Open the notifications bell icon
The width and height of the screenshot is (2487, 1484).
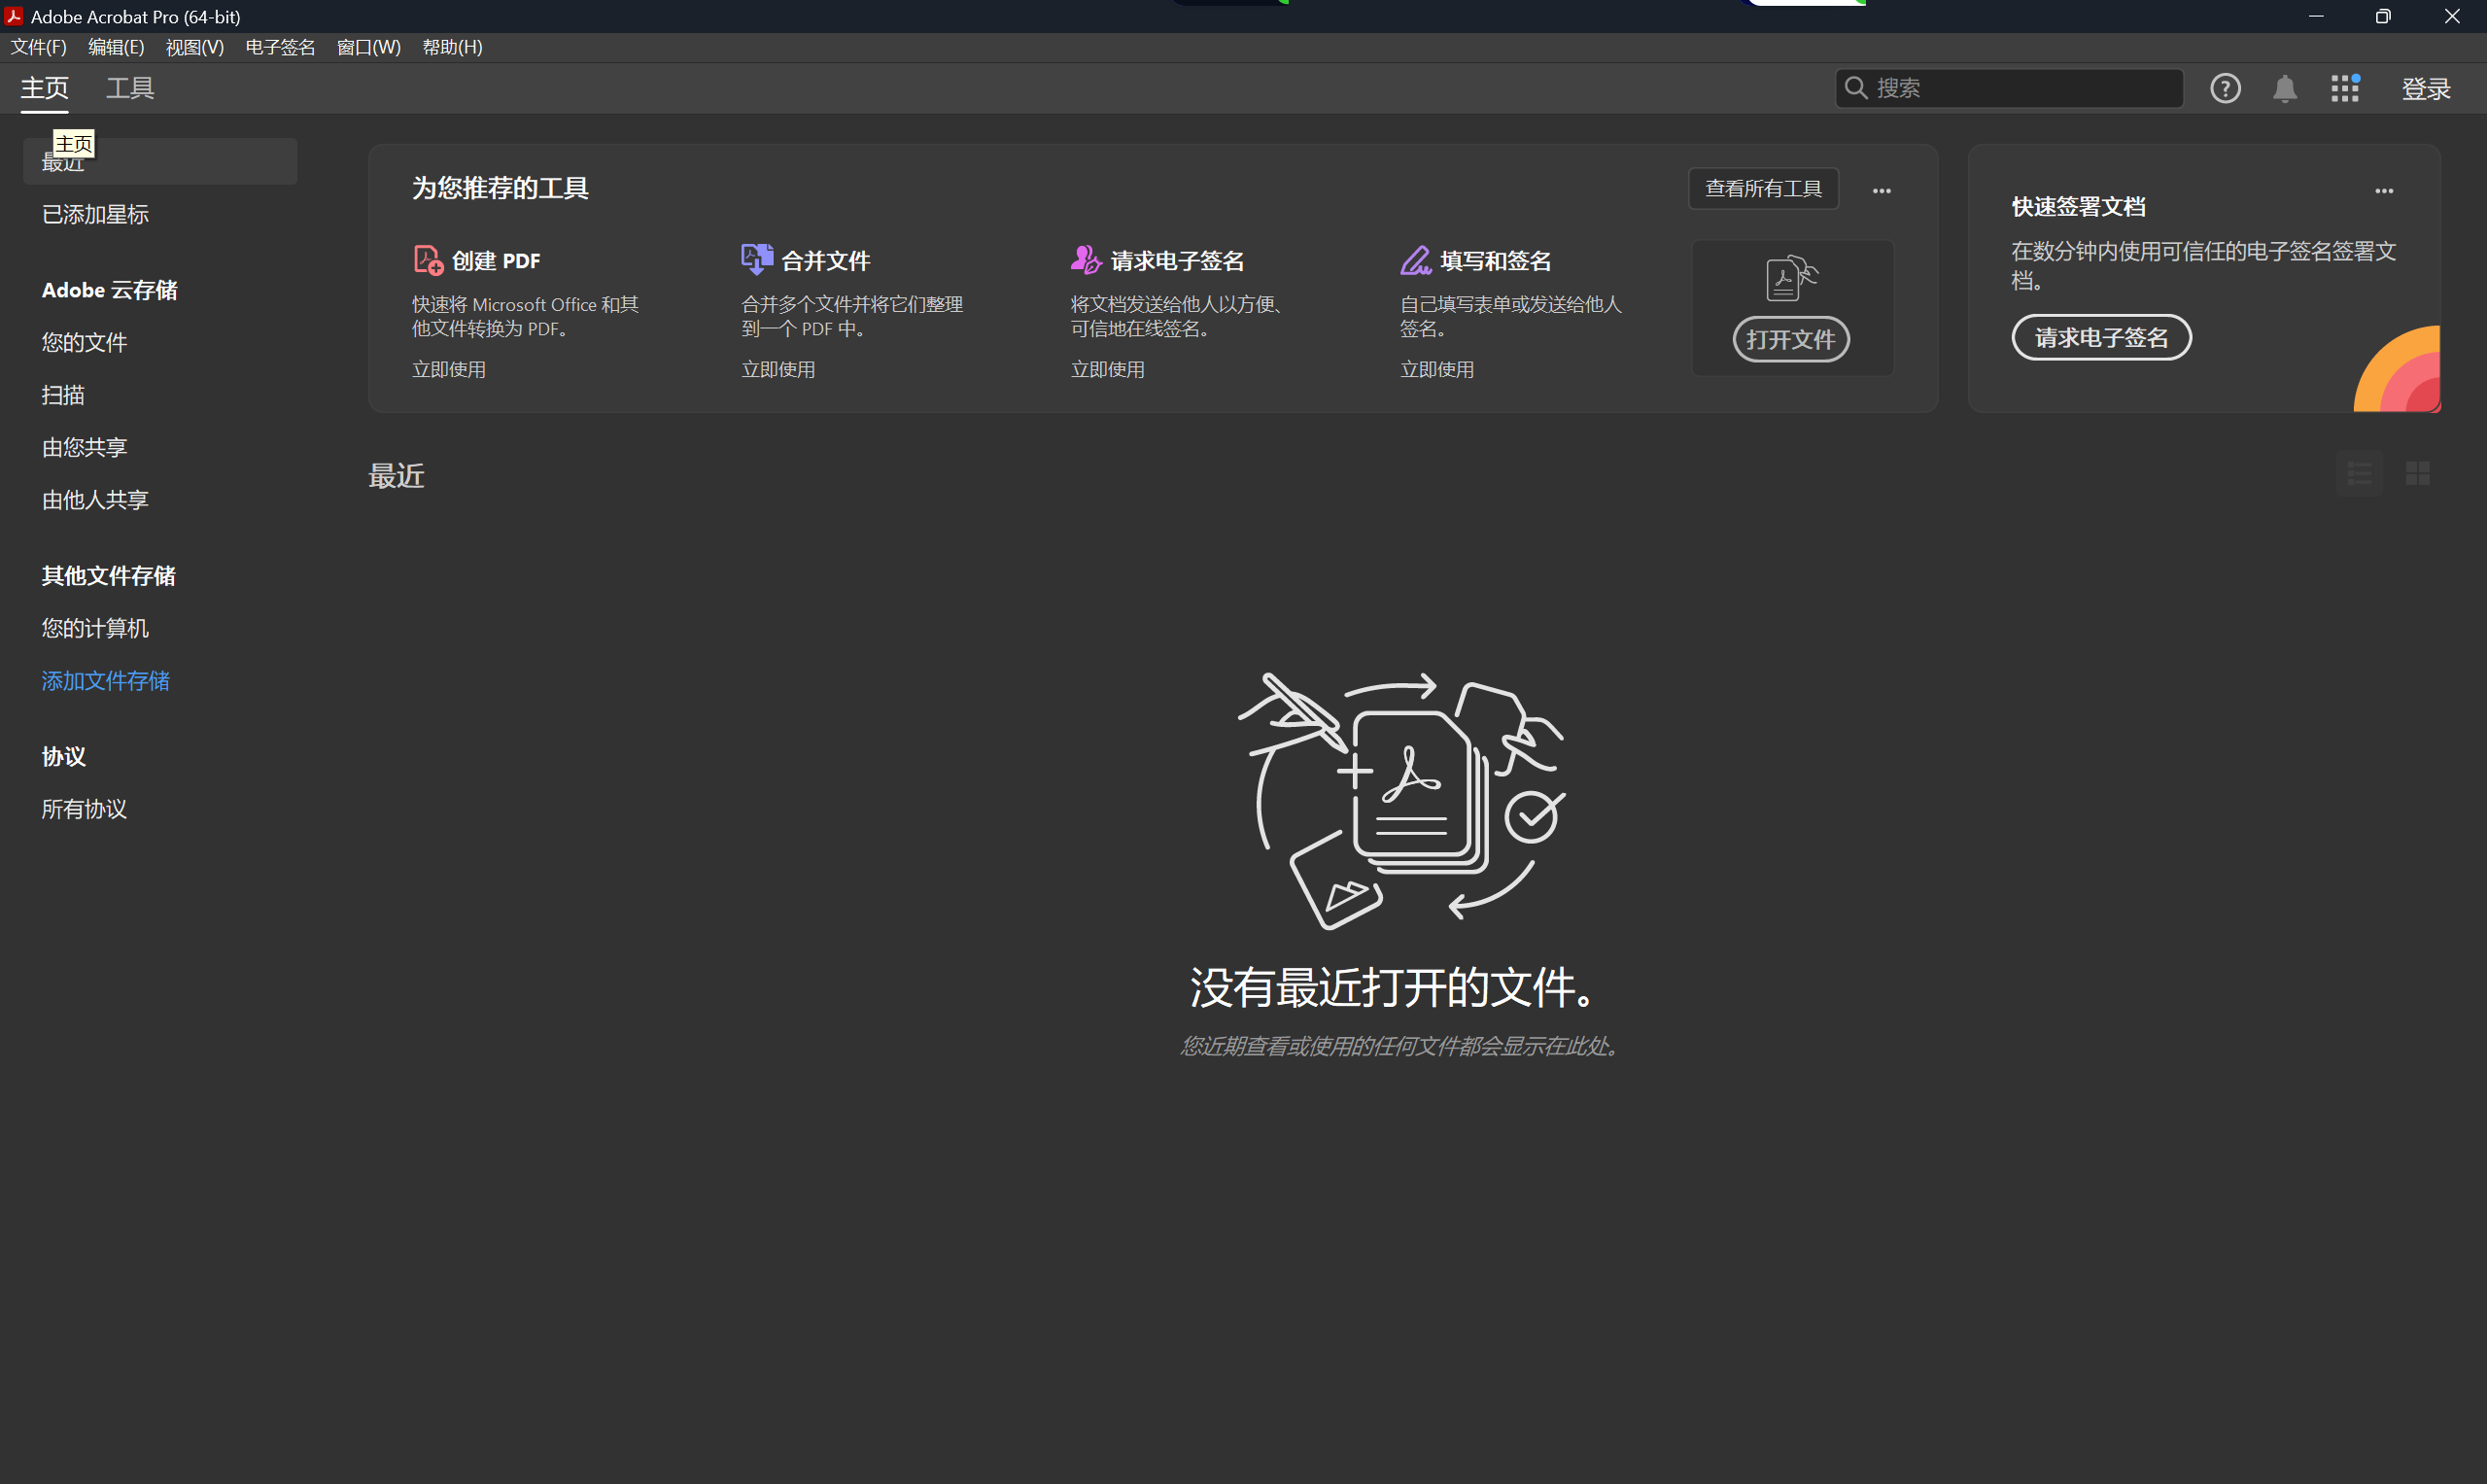[x=2284, y=88]
